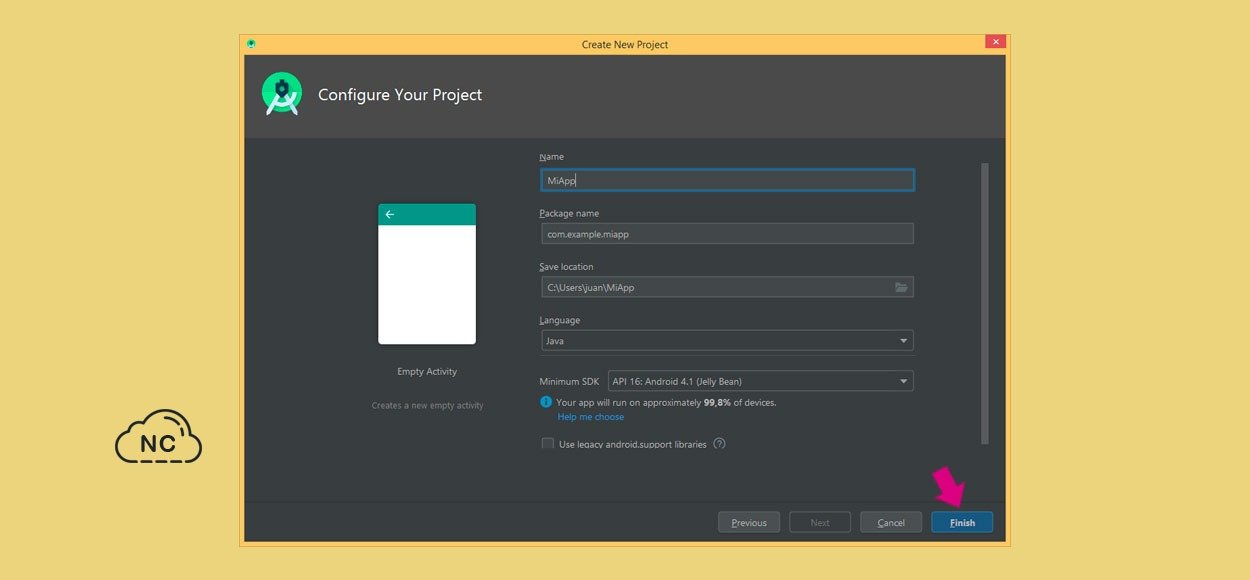The width and height of the screenshot is (1250, 580).
Task: Click the vertical scrollbar of the form
Action: [x=984, y=300]
